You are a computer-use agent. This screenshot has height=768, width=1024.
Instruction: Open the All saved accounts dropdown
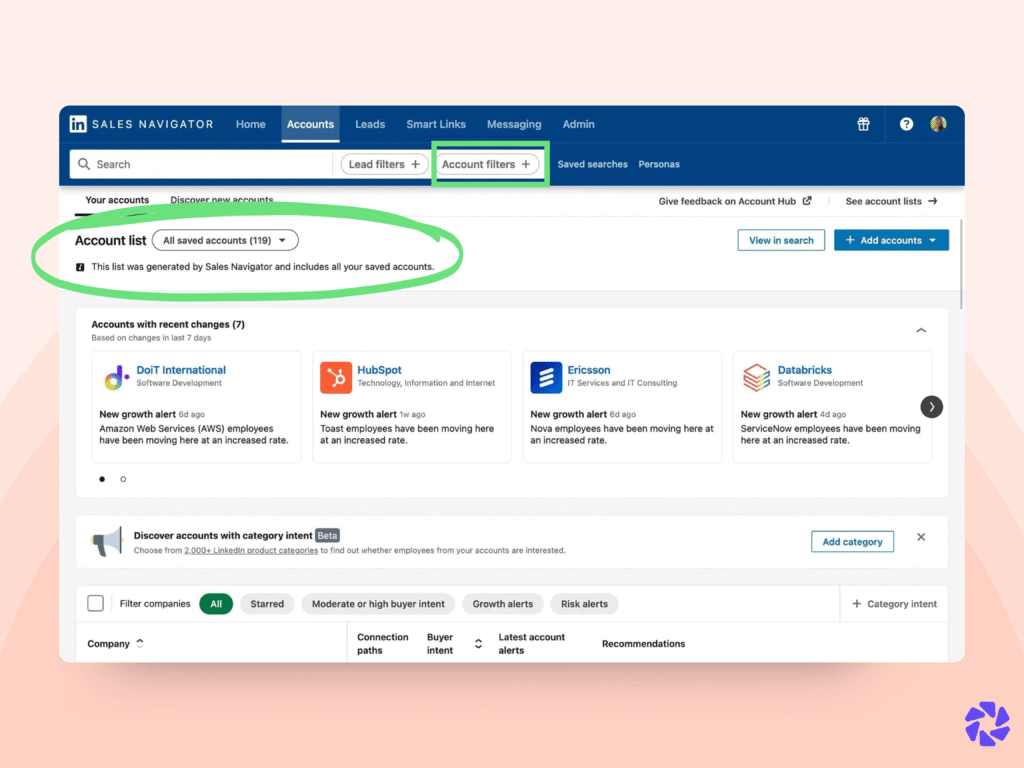pyautogui.click(x=225, y=240)
